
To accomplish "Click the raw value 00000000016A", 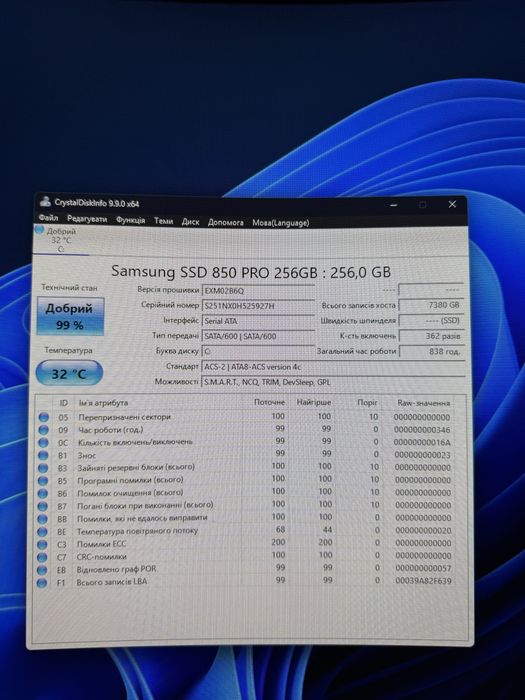I will click(x=422, y=442).
